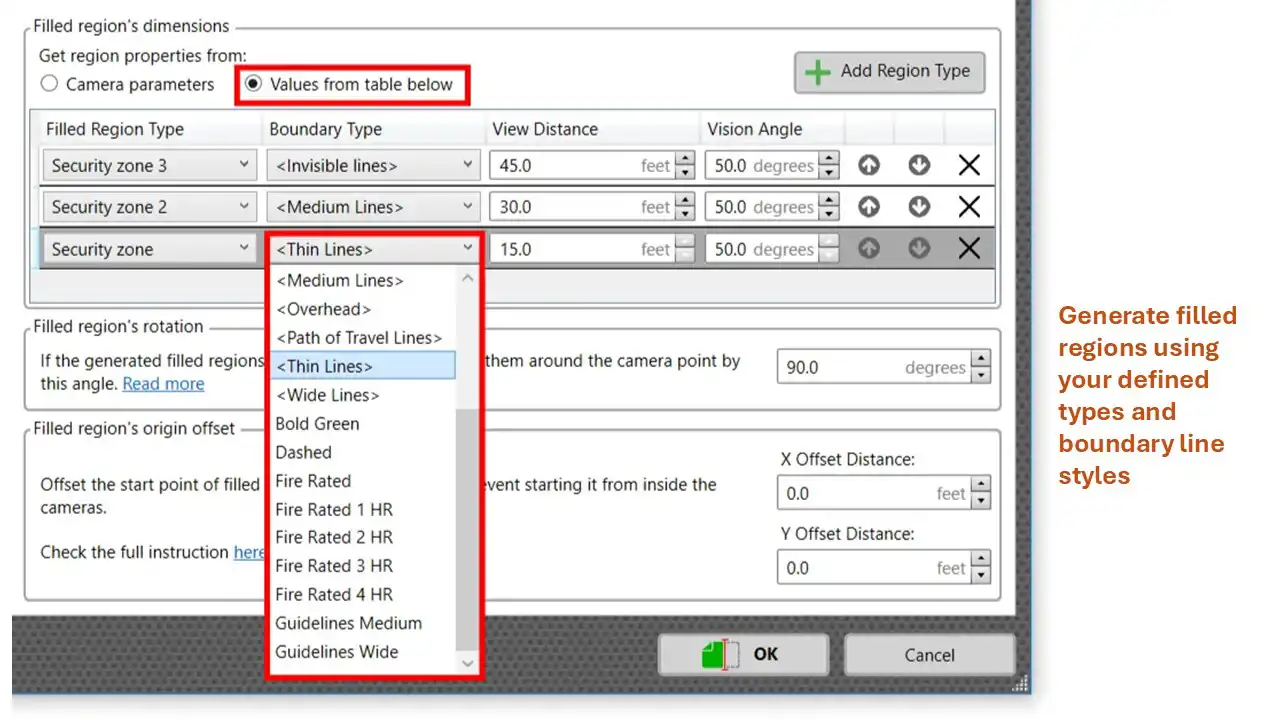Select Values from table below option
Image resolution: width=1280 pixels, height=720 pixels.
click(253, 84)
